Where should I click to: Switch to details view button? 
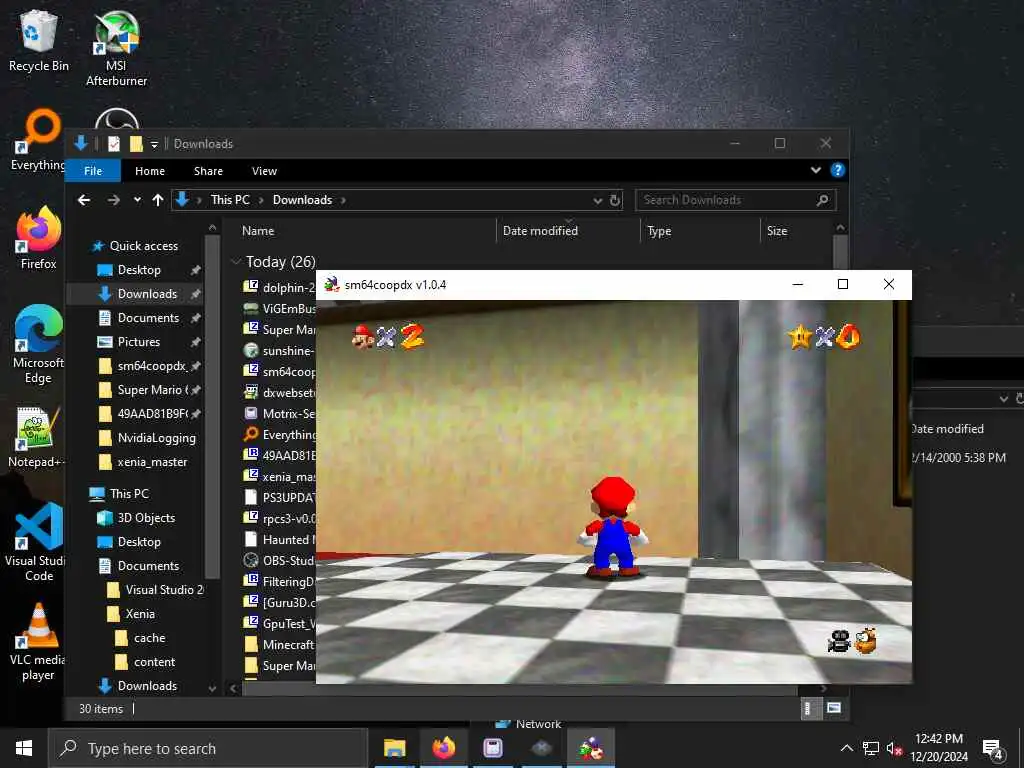click(x=808, y=708)
